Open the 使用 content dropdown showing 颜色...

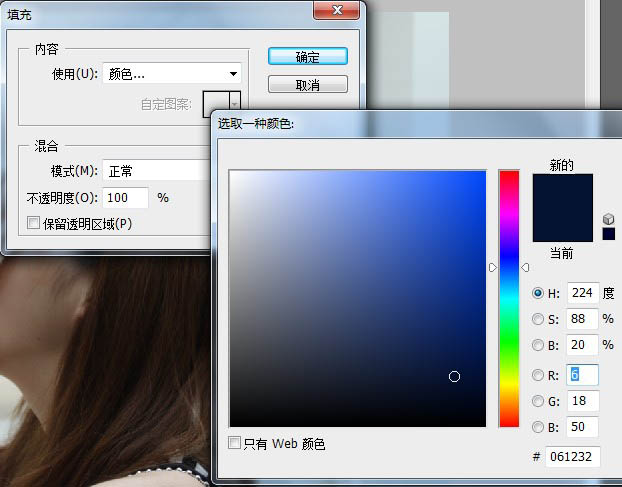pos(172,73)
